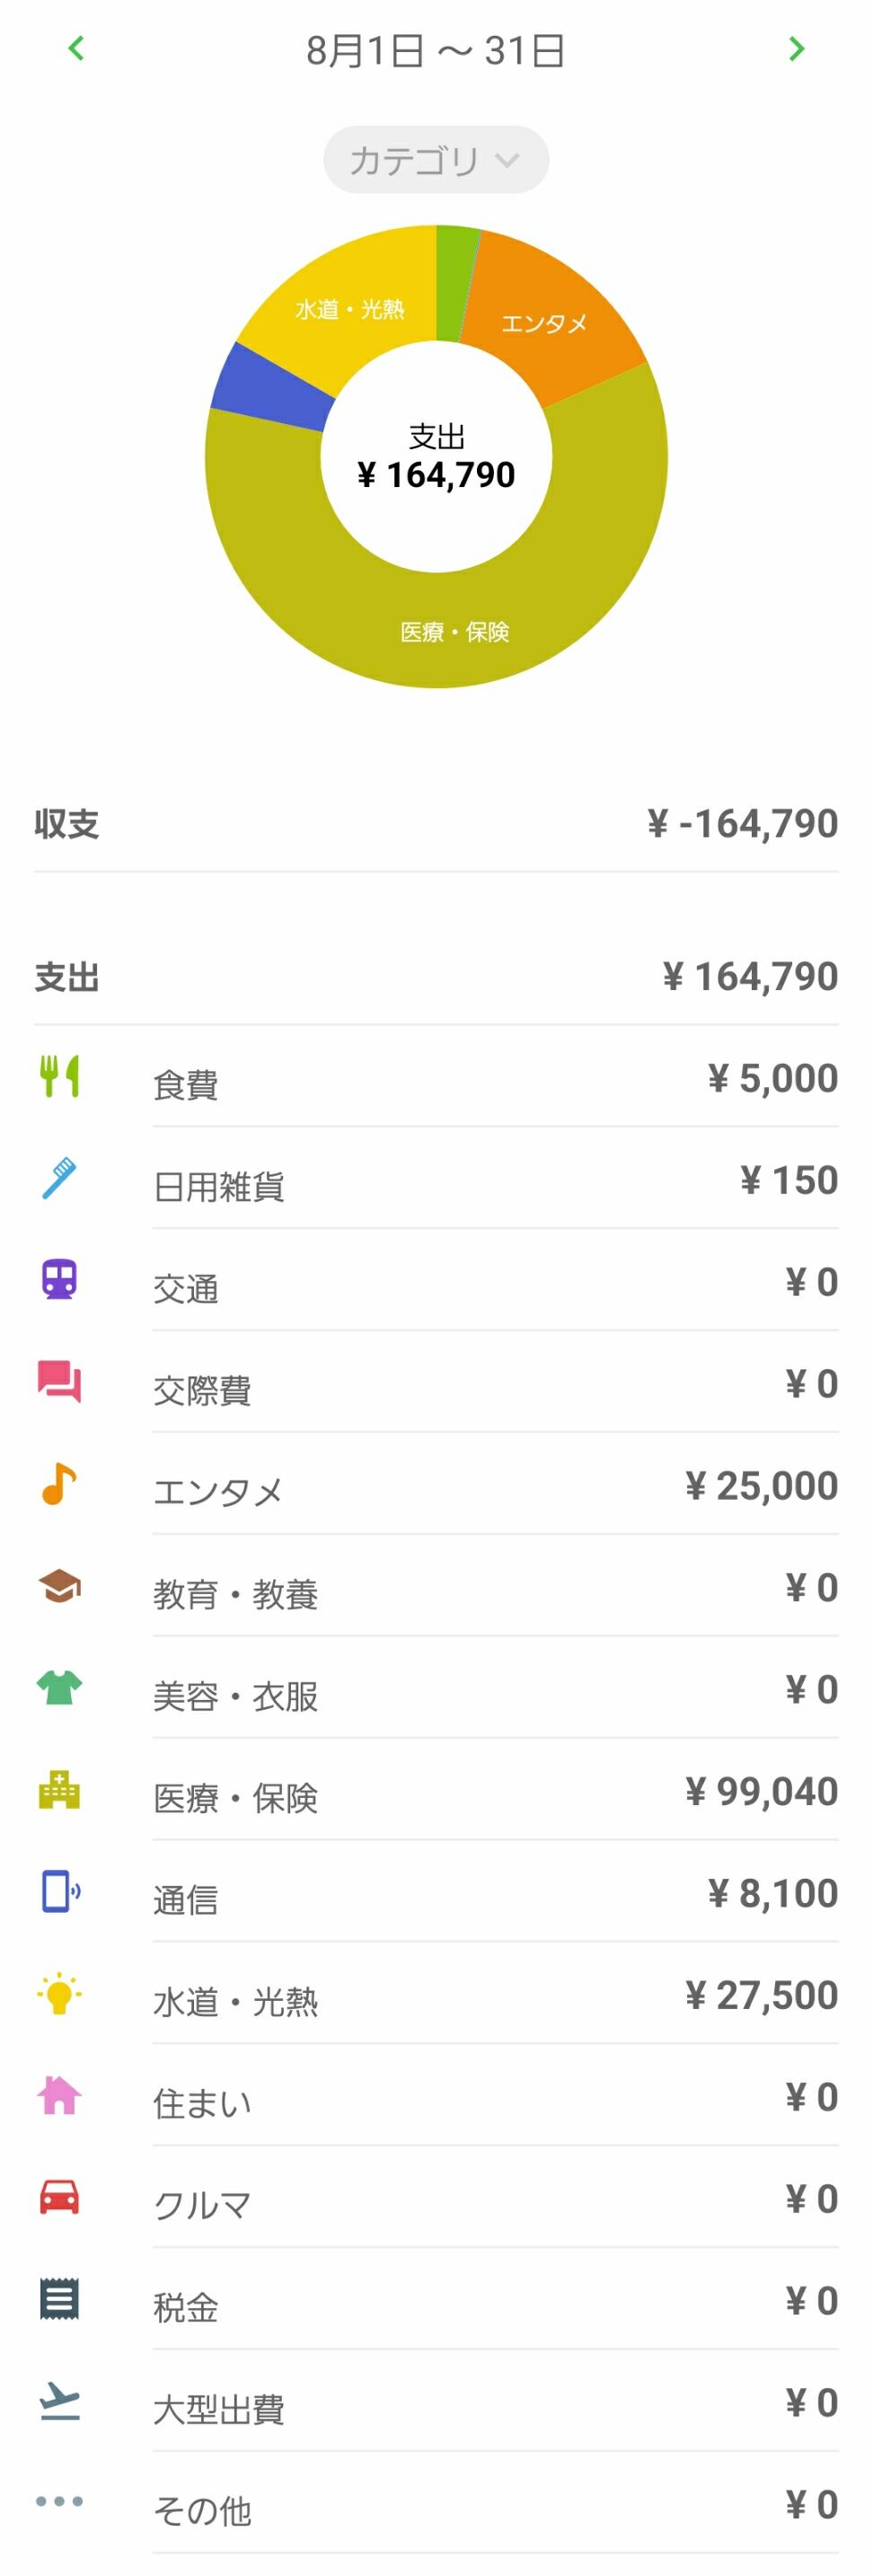Tap the hospital 医療・保険 icon

coord(59,1791)
